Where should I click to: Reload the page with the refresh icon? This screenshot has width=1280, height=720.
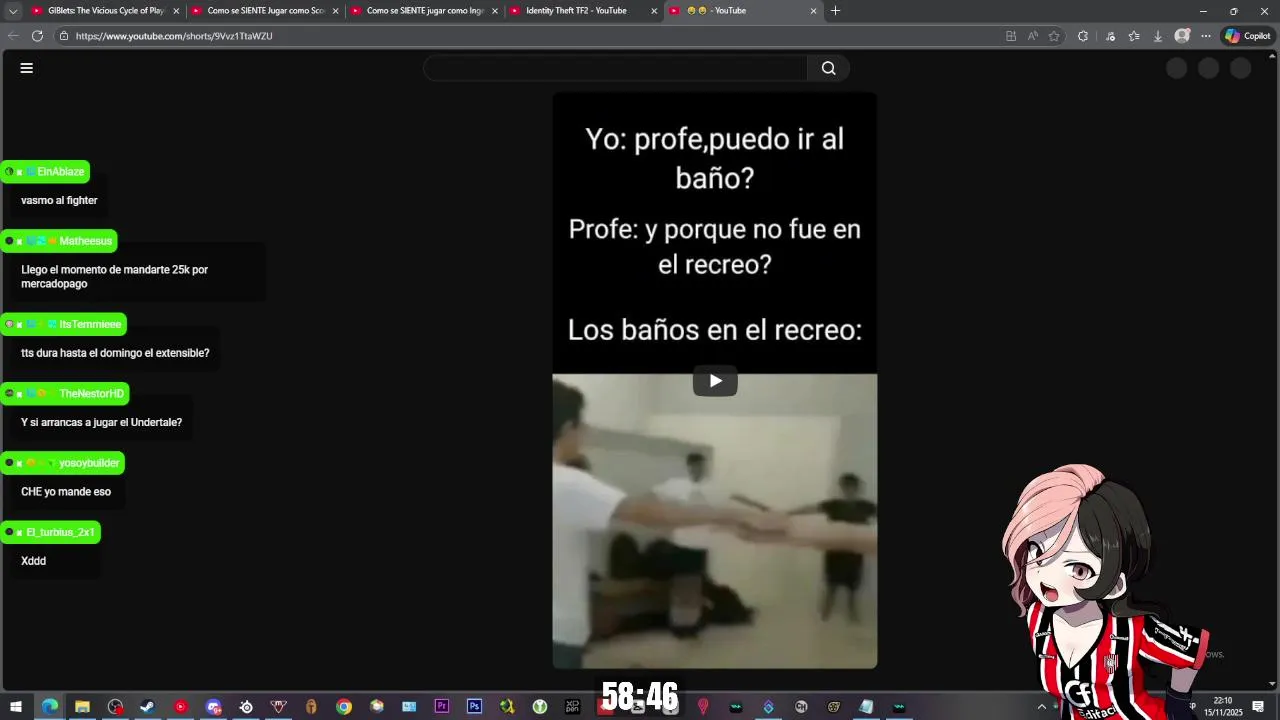pos(37,36)
